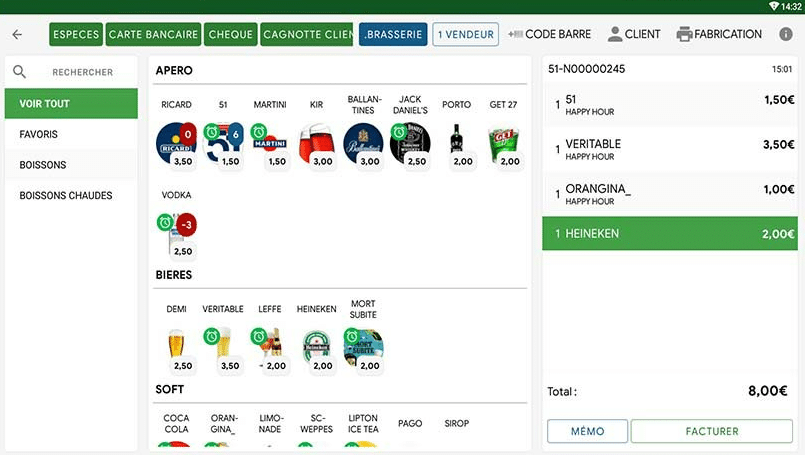Add a Leffe beer
This screenshot has width=805, height=455.
pyautogui.click(x=270, y=349)
